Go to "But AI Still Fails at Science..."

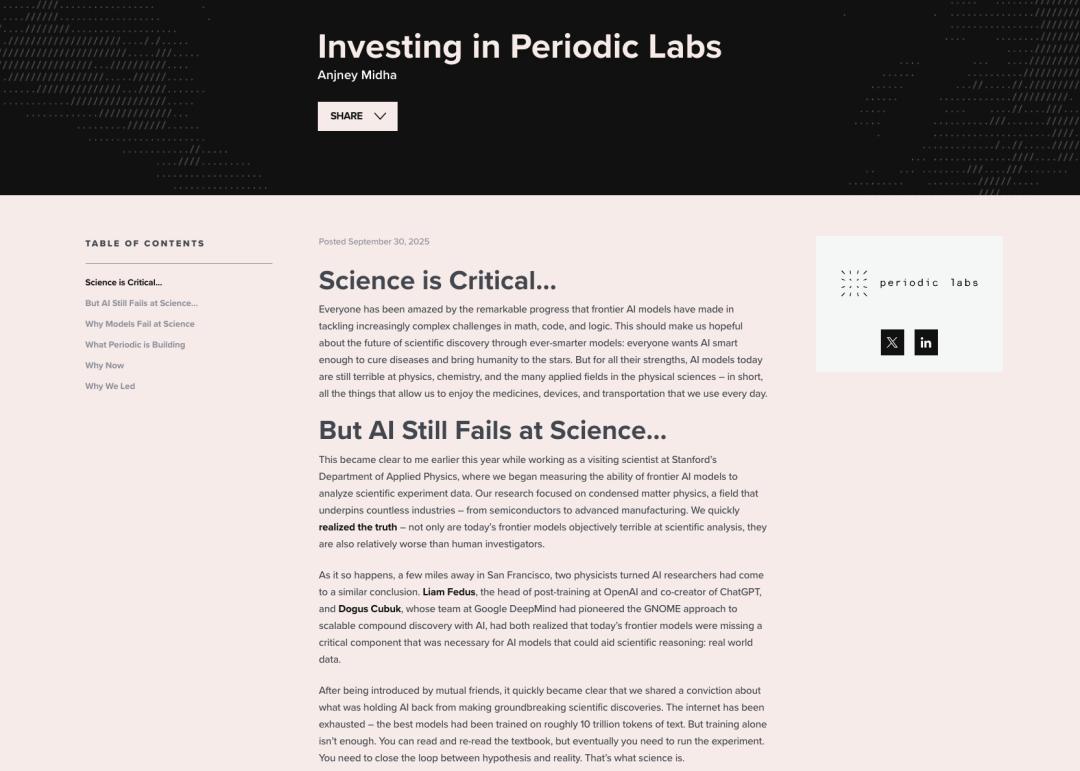(x=141, y=303)
